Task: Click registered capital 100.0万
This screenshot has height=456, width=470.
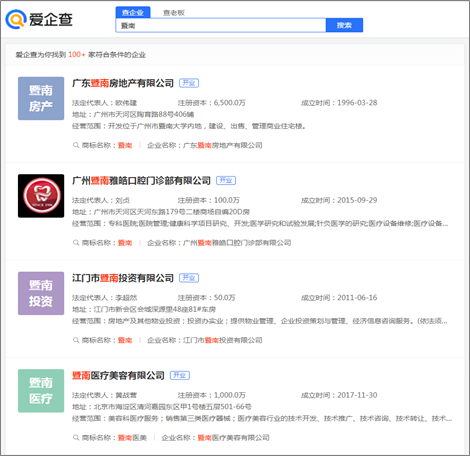Action: [227, 200]
